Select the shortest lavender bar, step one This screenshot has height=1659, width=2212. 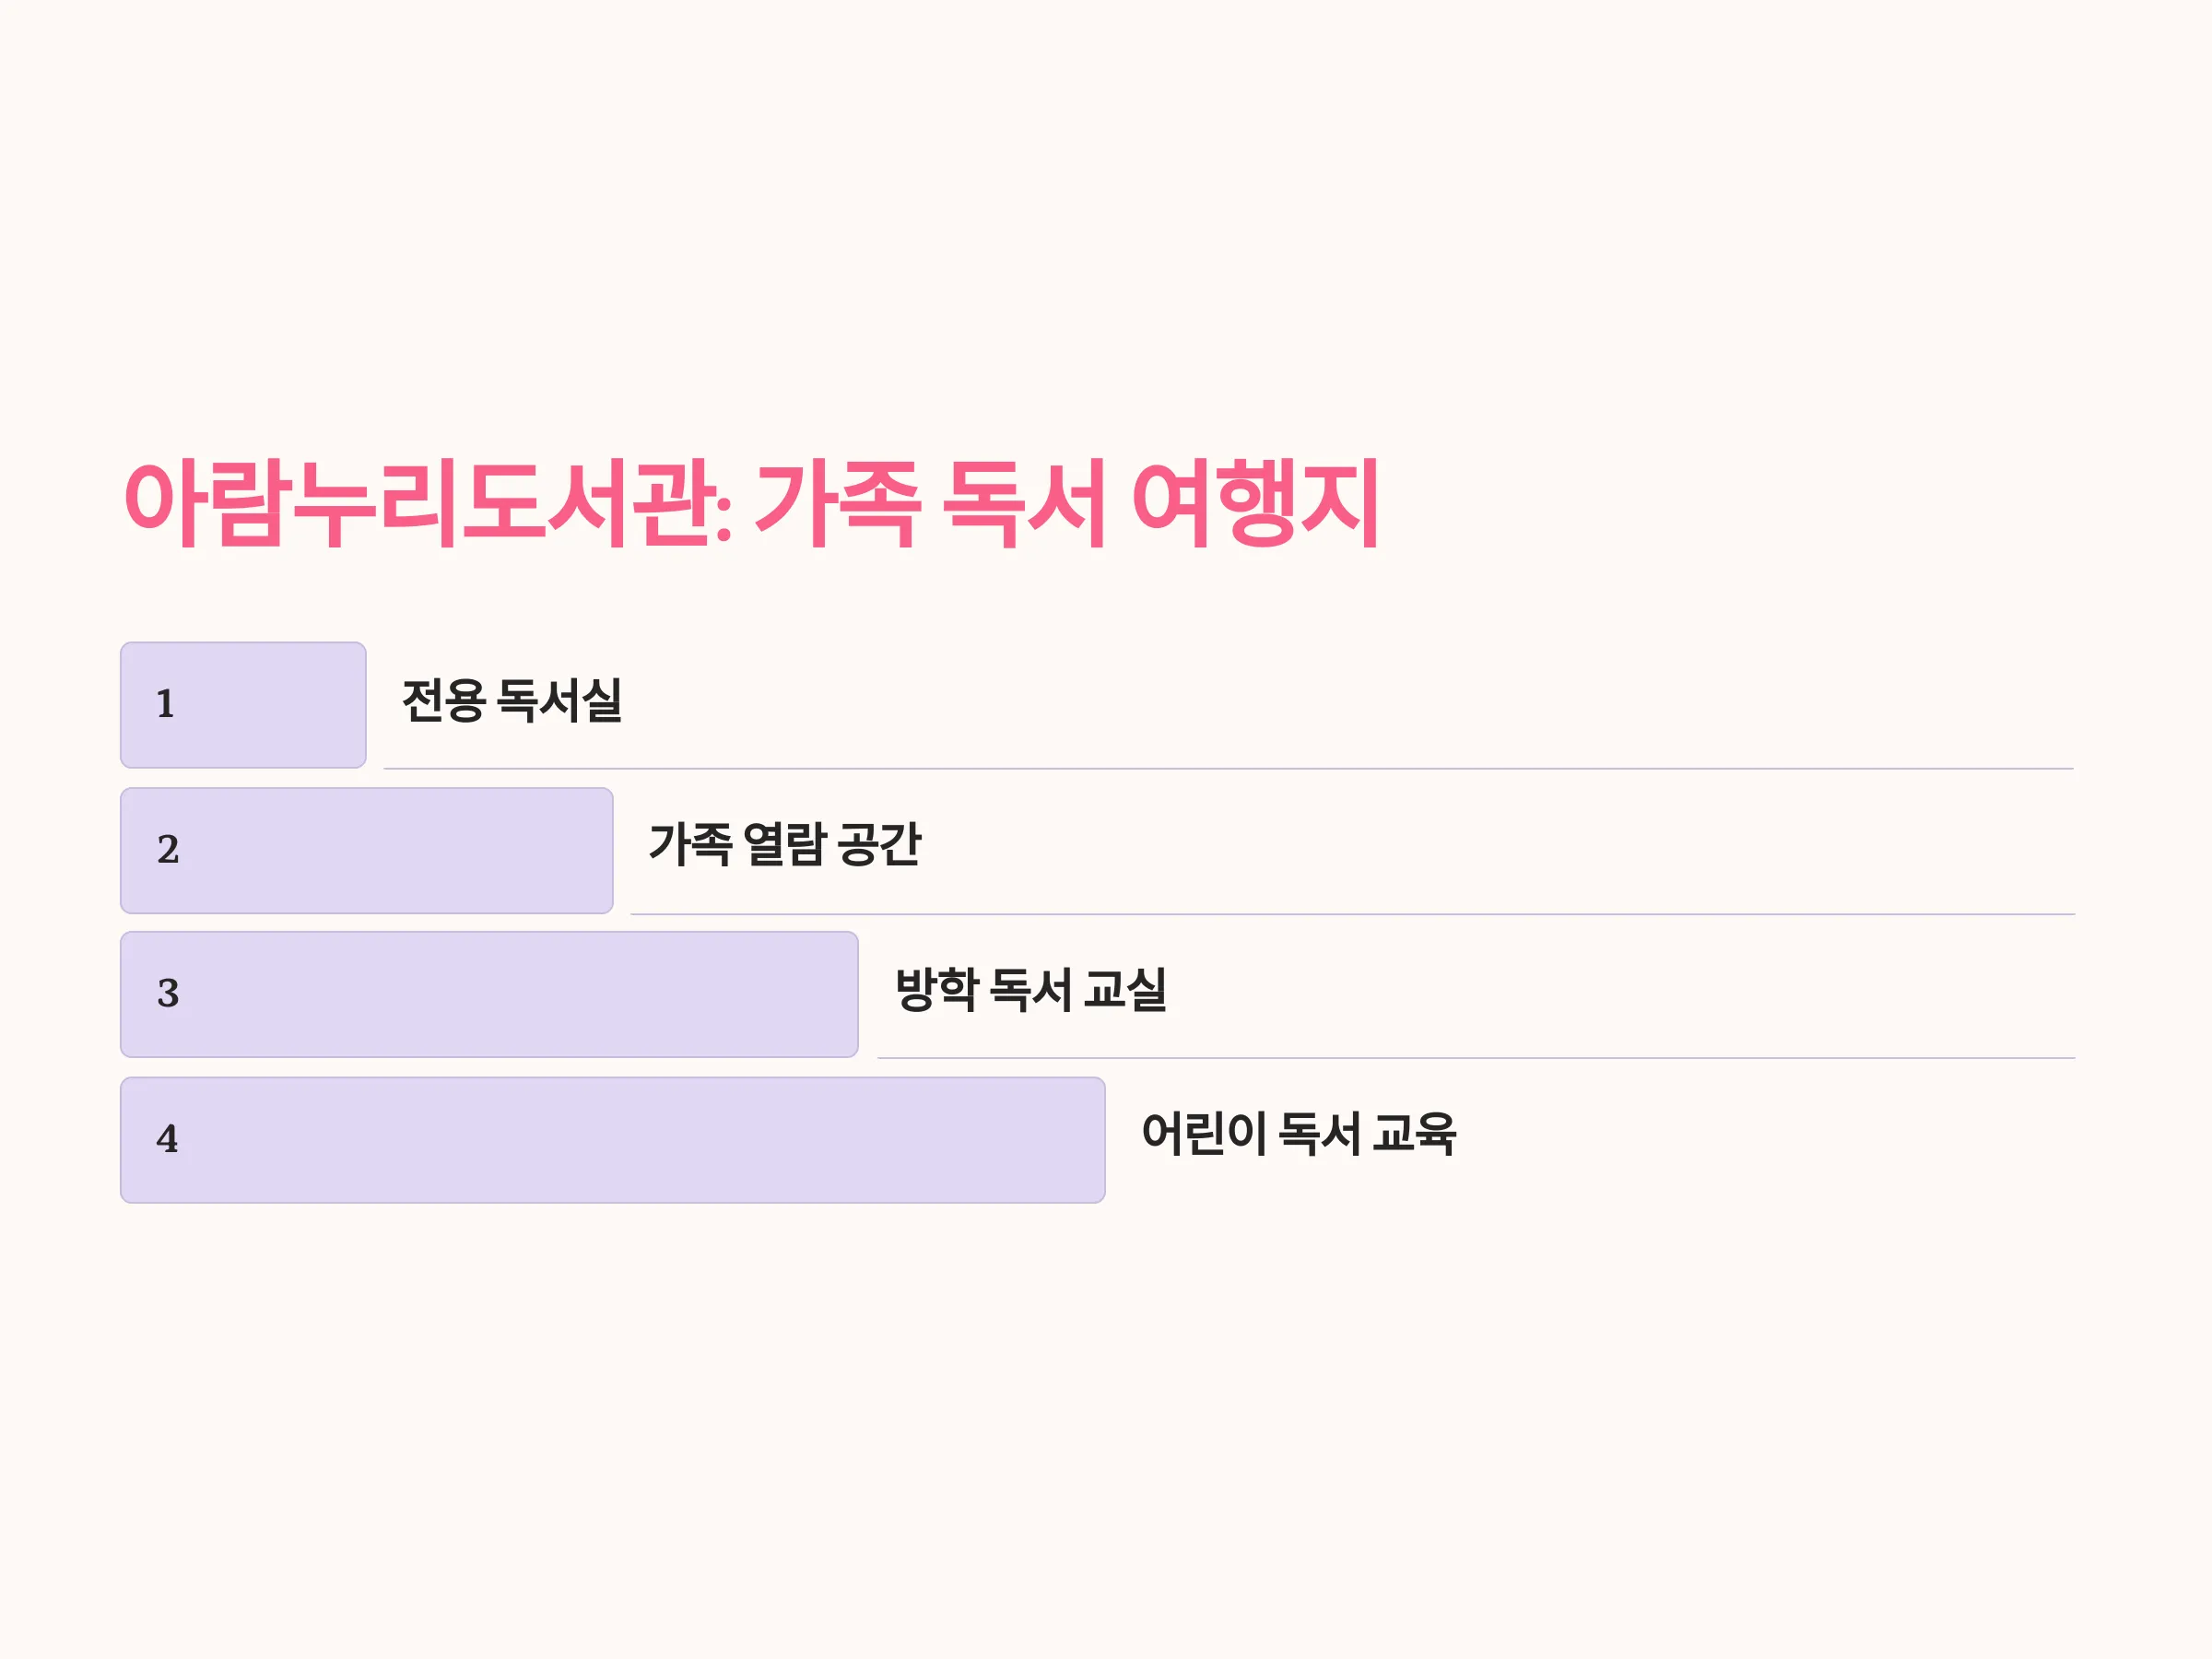[243, 705]
